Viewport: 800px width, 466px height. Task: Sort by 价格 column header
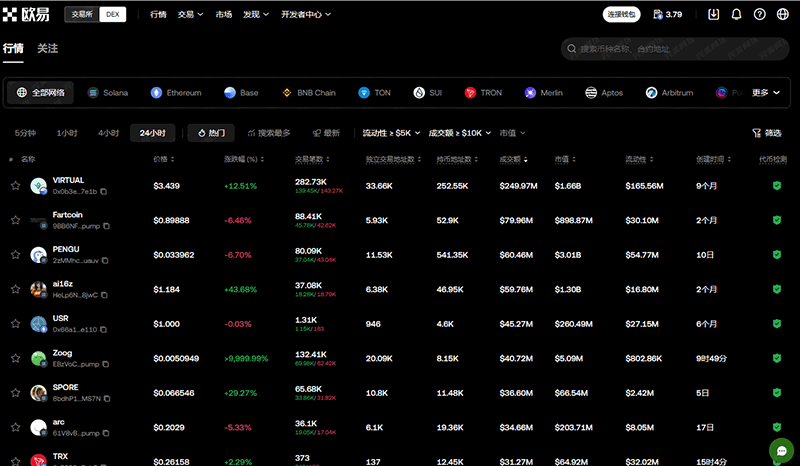pos(164,159)
